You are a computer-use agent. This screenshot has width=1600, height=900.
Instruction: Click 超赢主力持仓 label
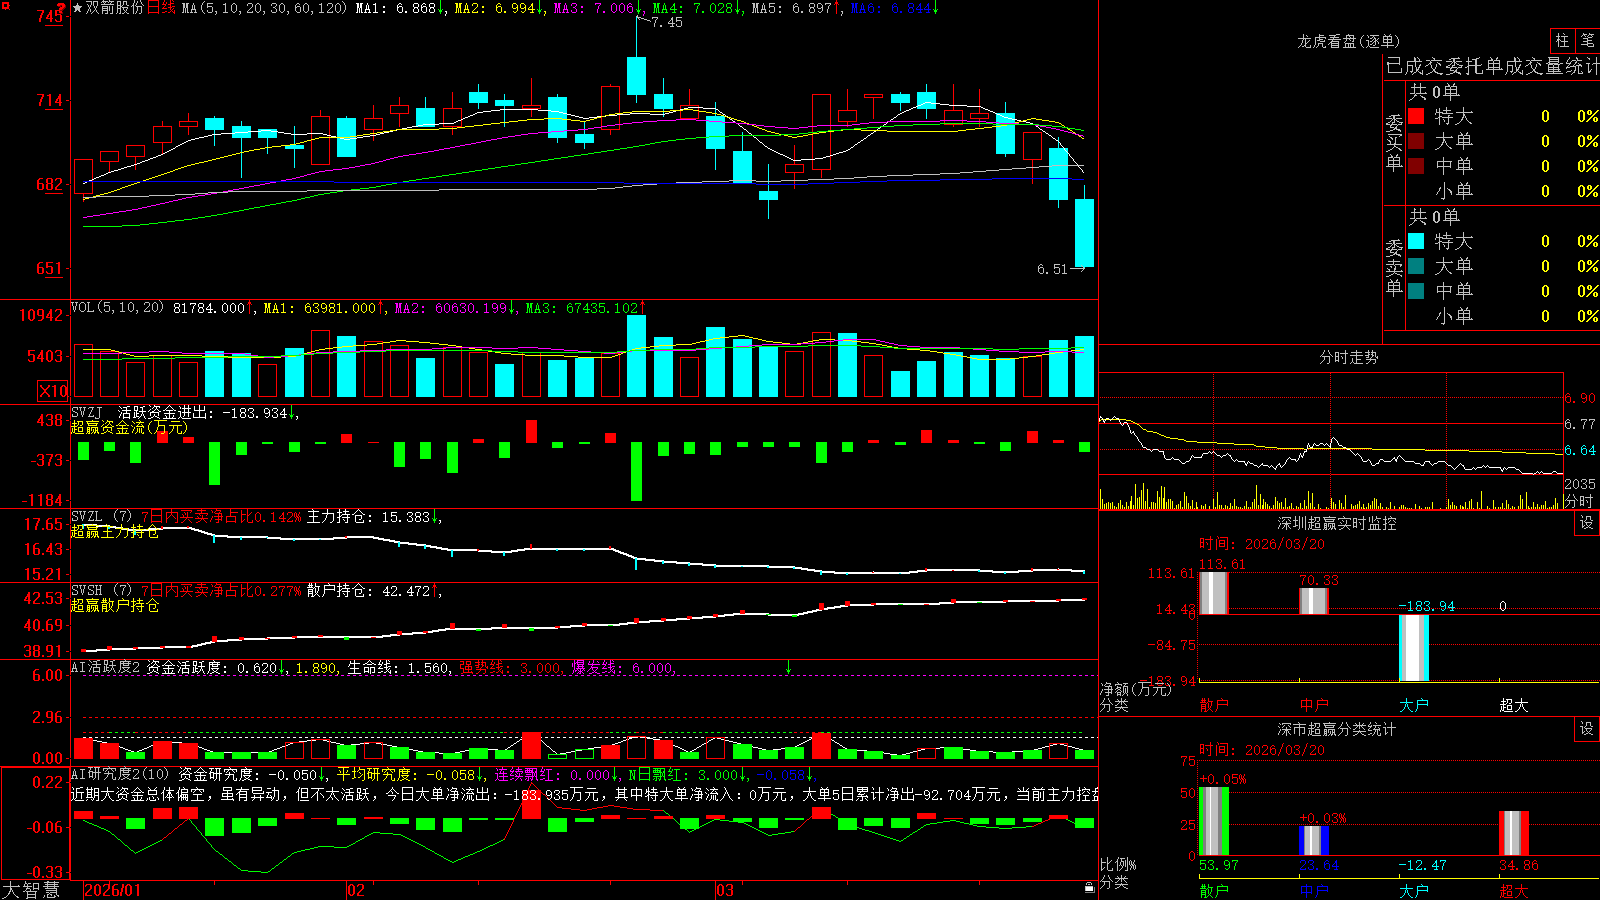click(115, 532)
